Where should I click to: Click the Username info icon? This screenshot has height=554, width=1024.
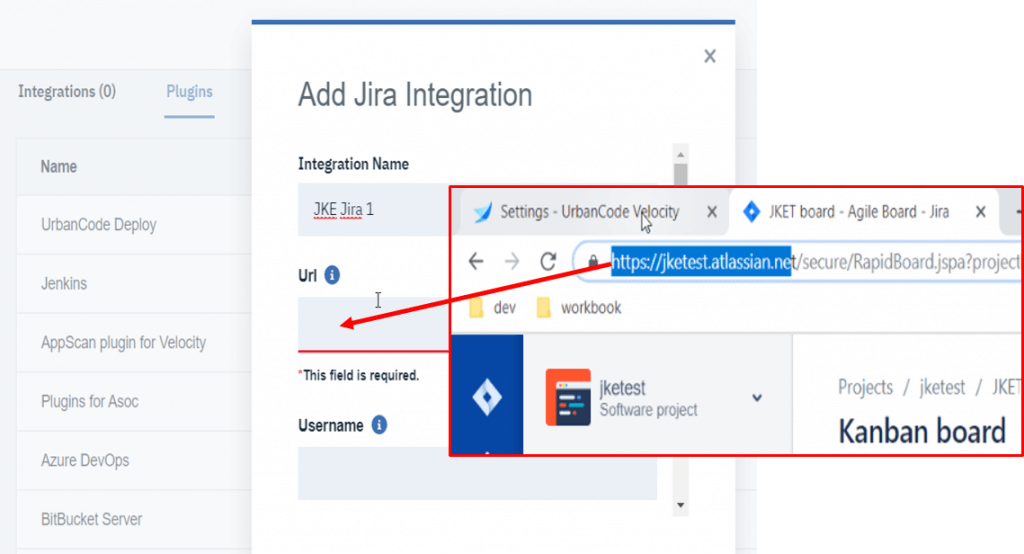(379, 425)
